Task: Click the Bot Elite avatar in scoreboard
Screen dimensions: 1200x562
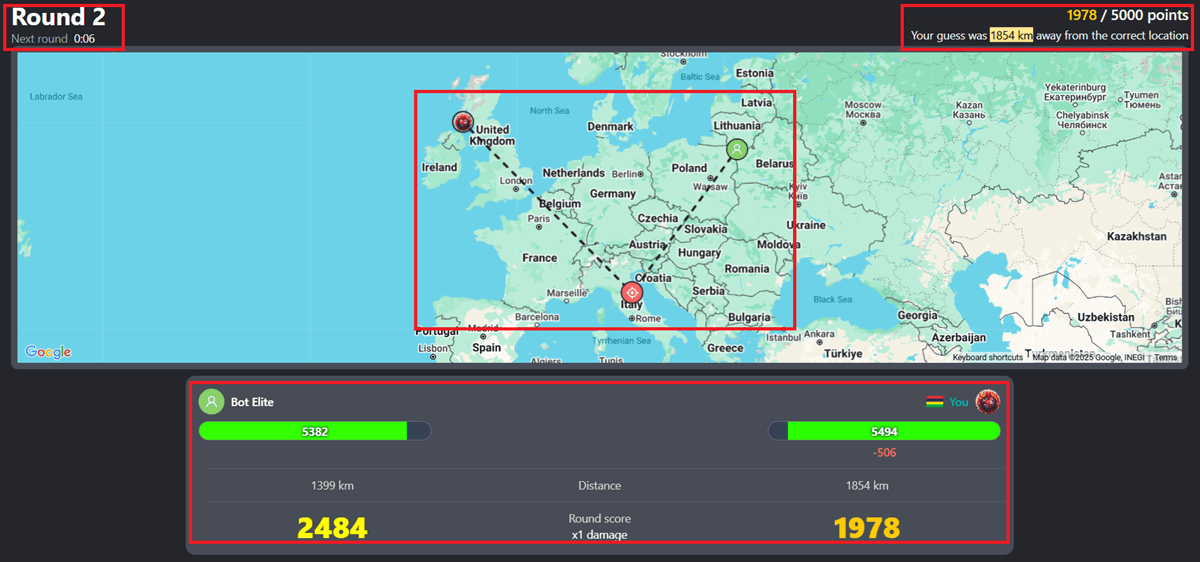Action: click(211, 402)
